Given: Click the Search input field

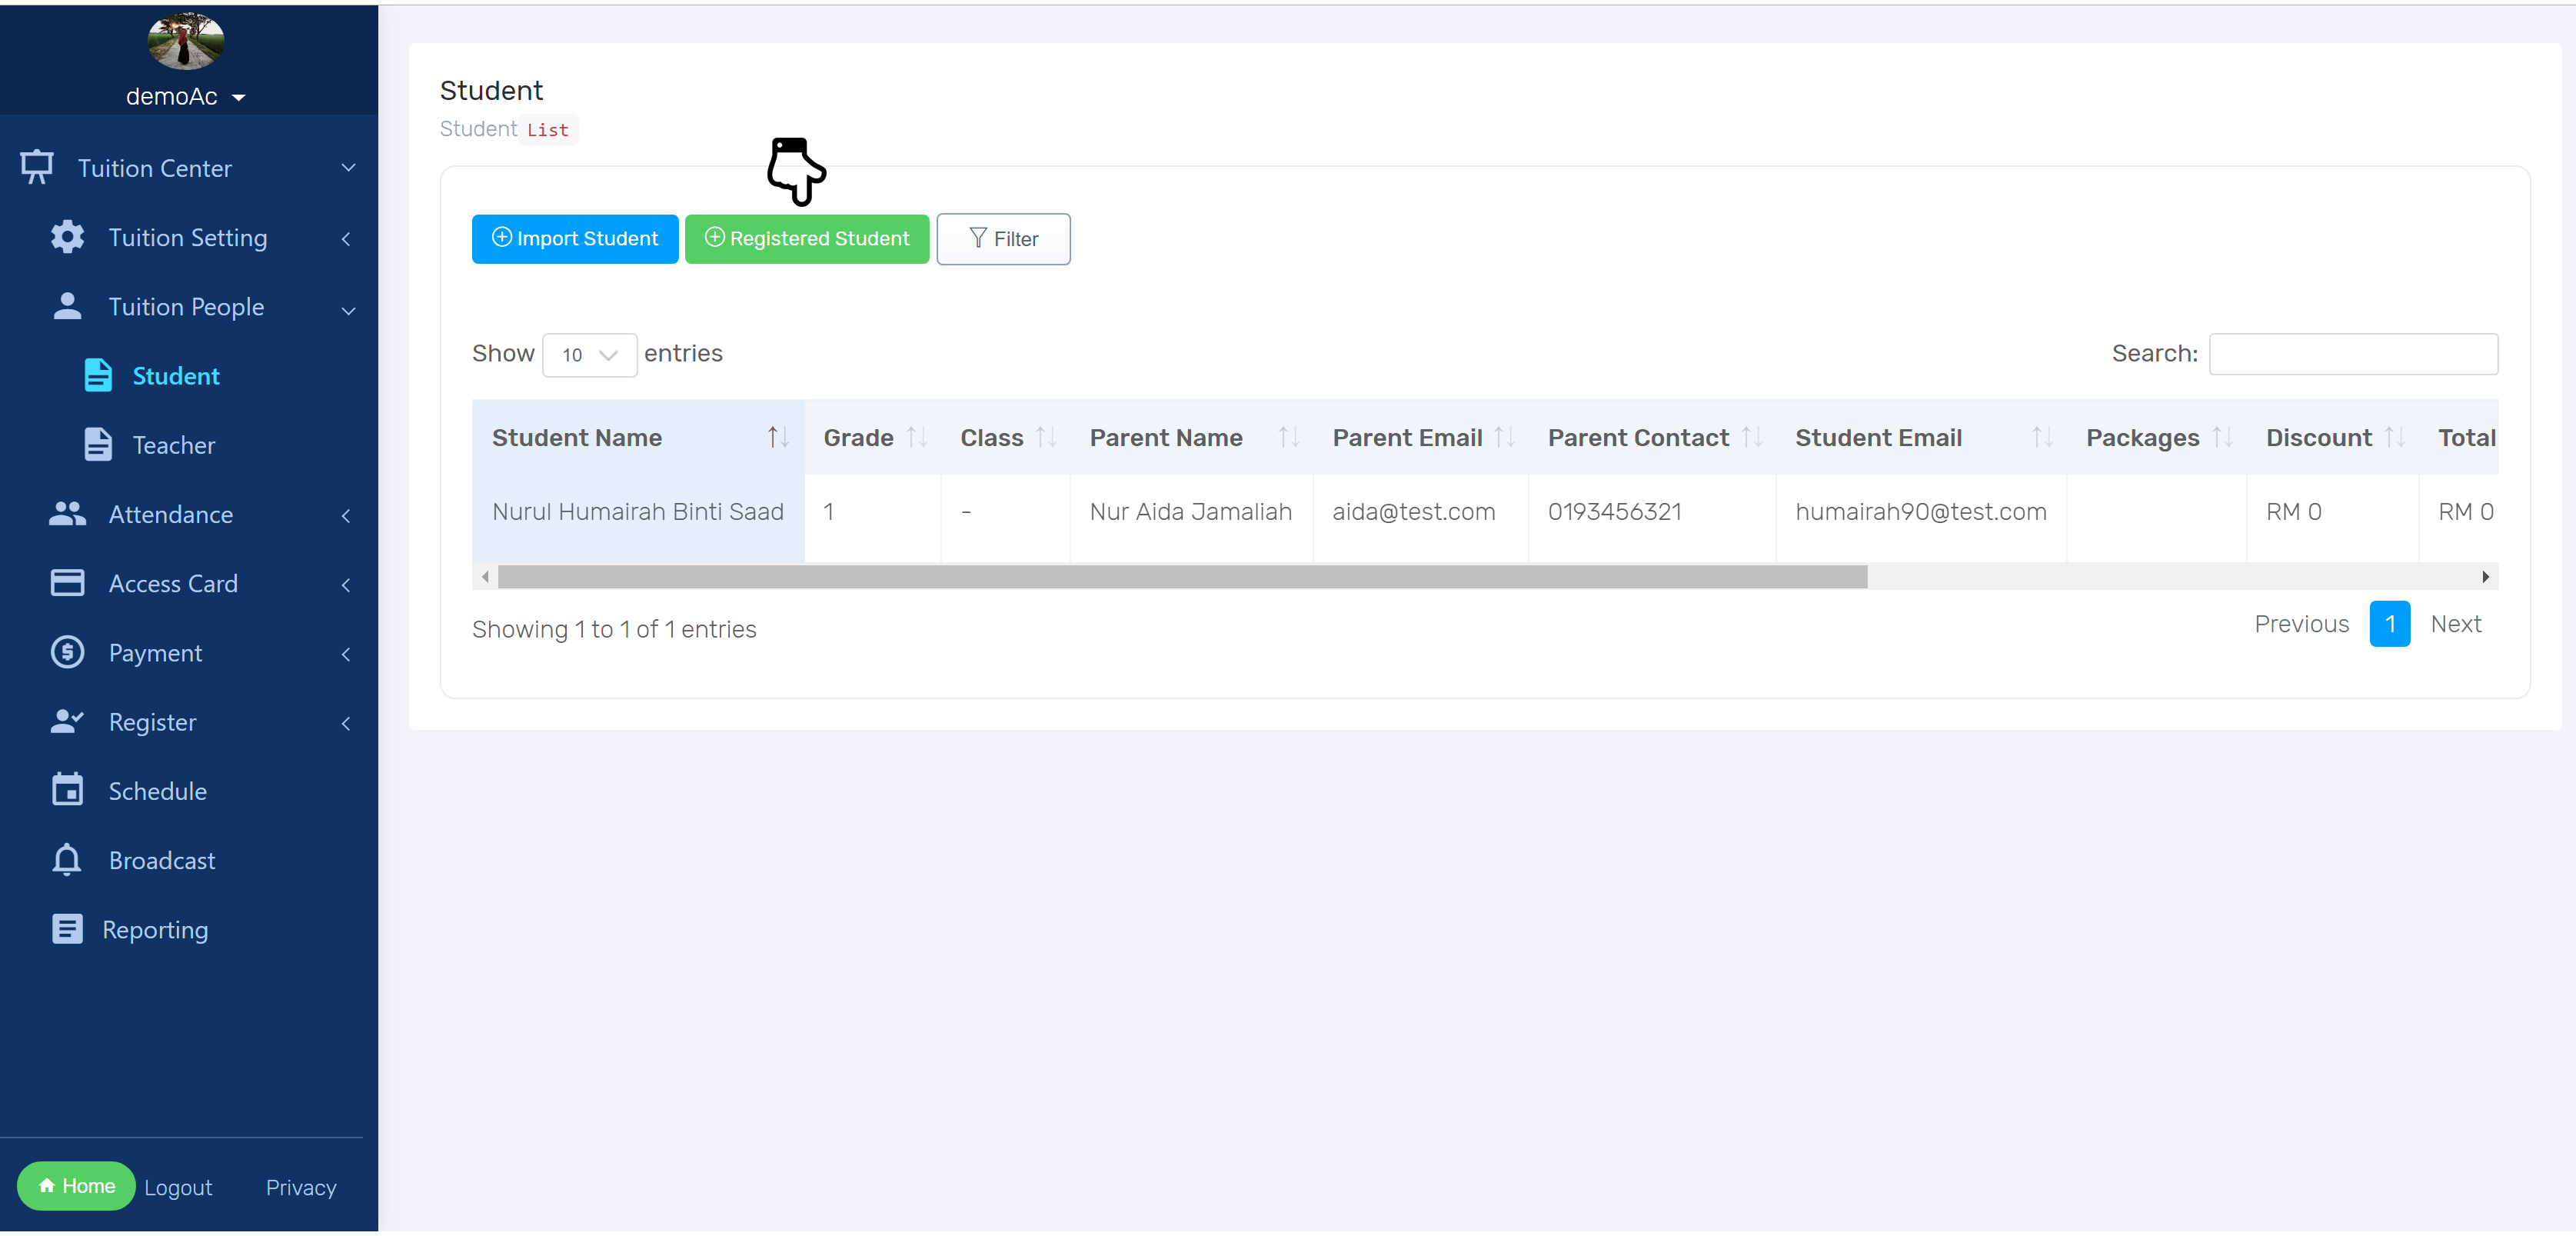Looking at the screenshot, I should click(x=2353, y=354).
